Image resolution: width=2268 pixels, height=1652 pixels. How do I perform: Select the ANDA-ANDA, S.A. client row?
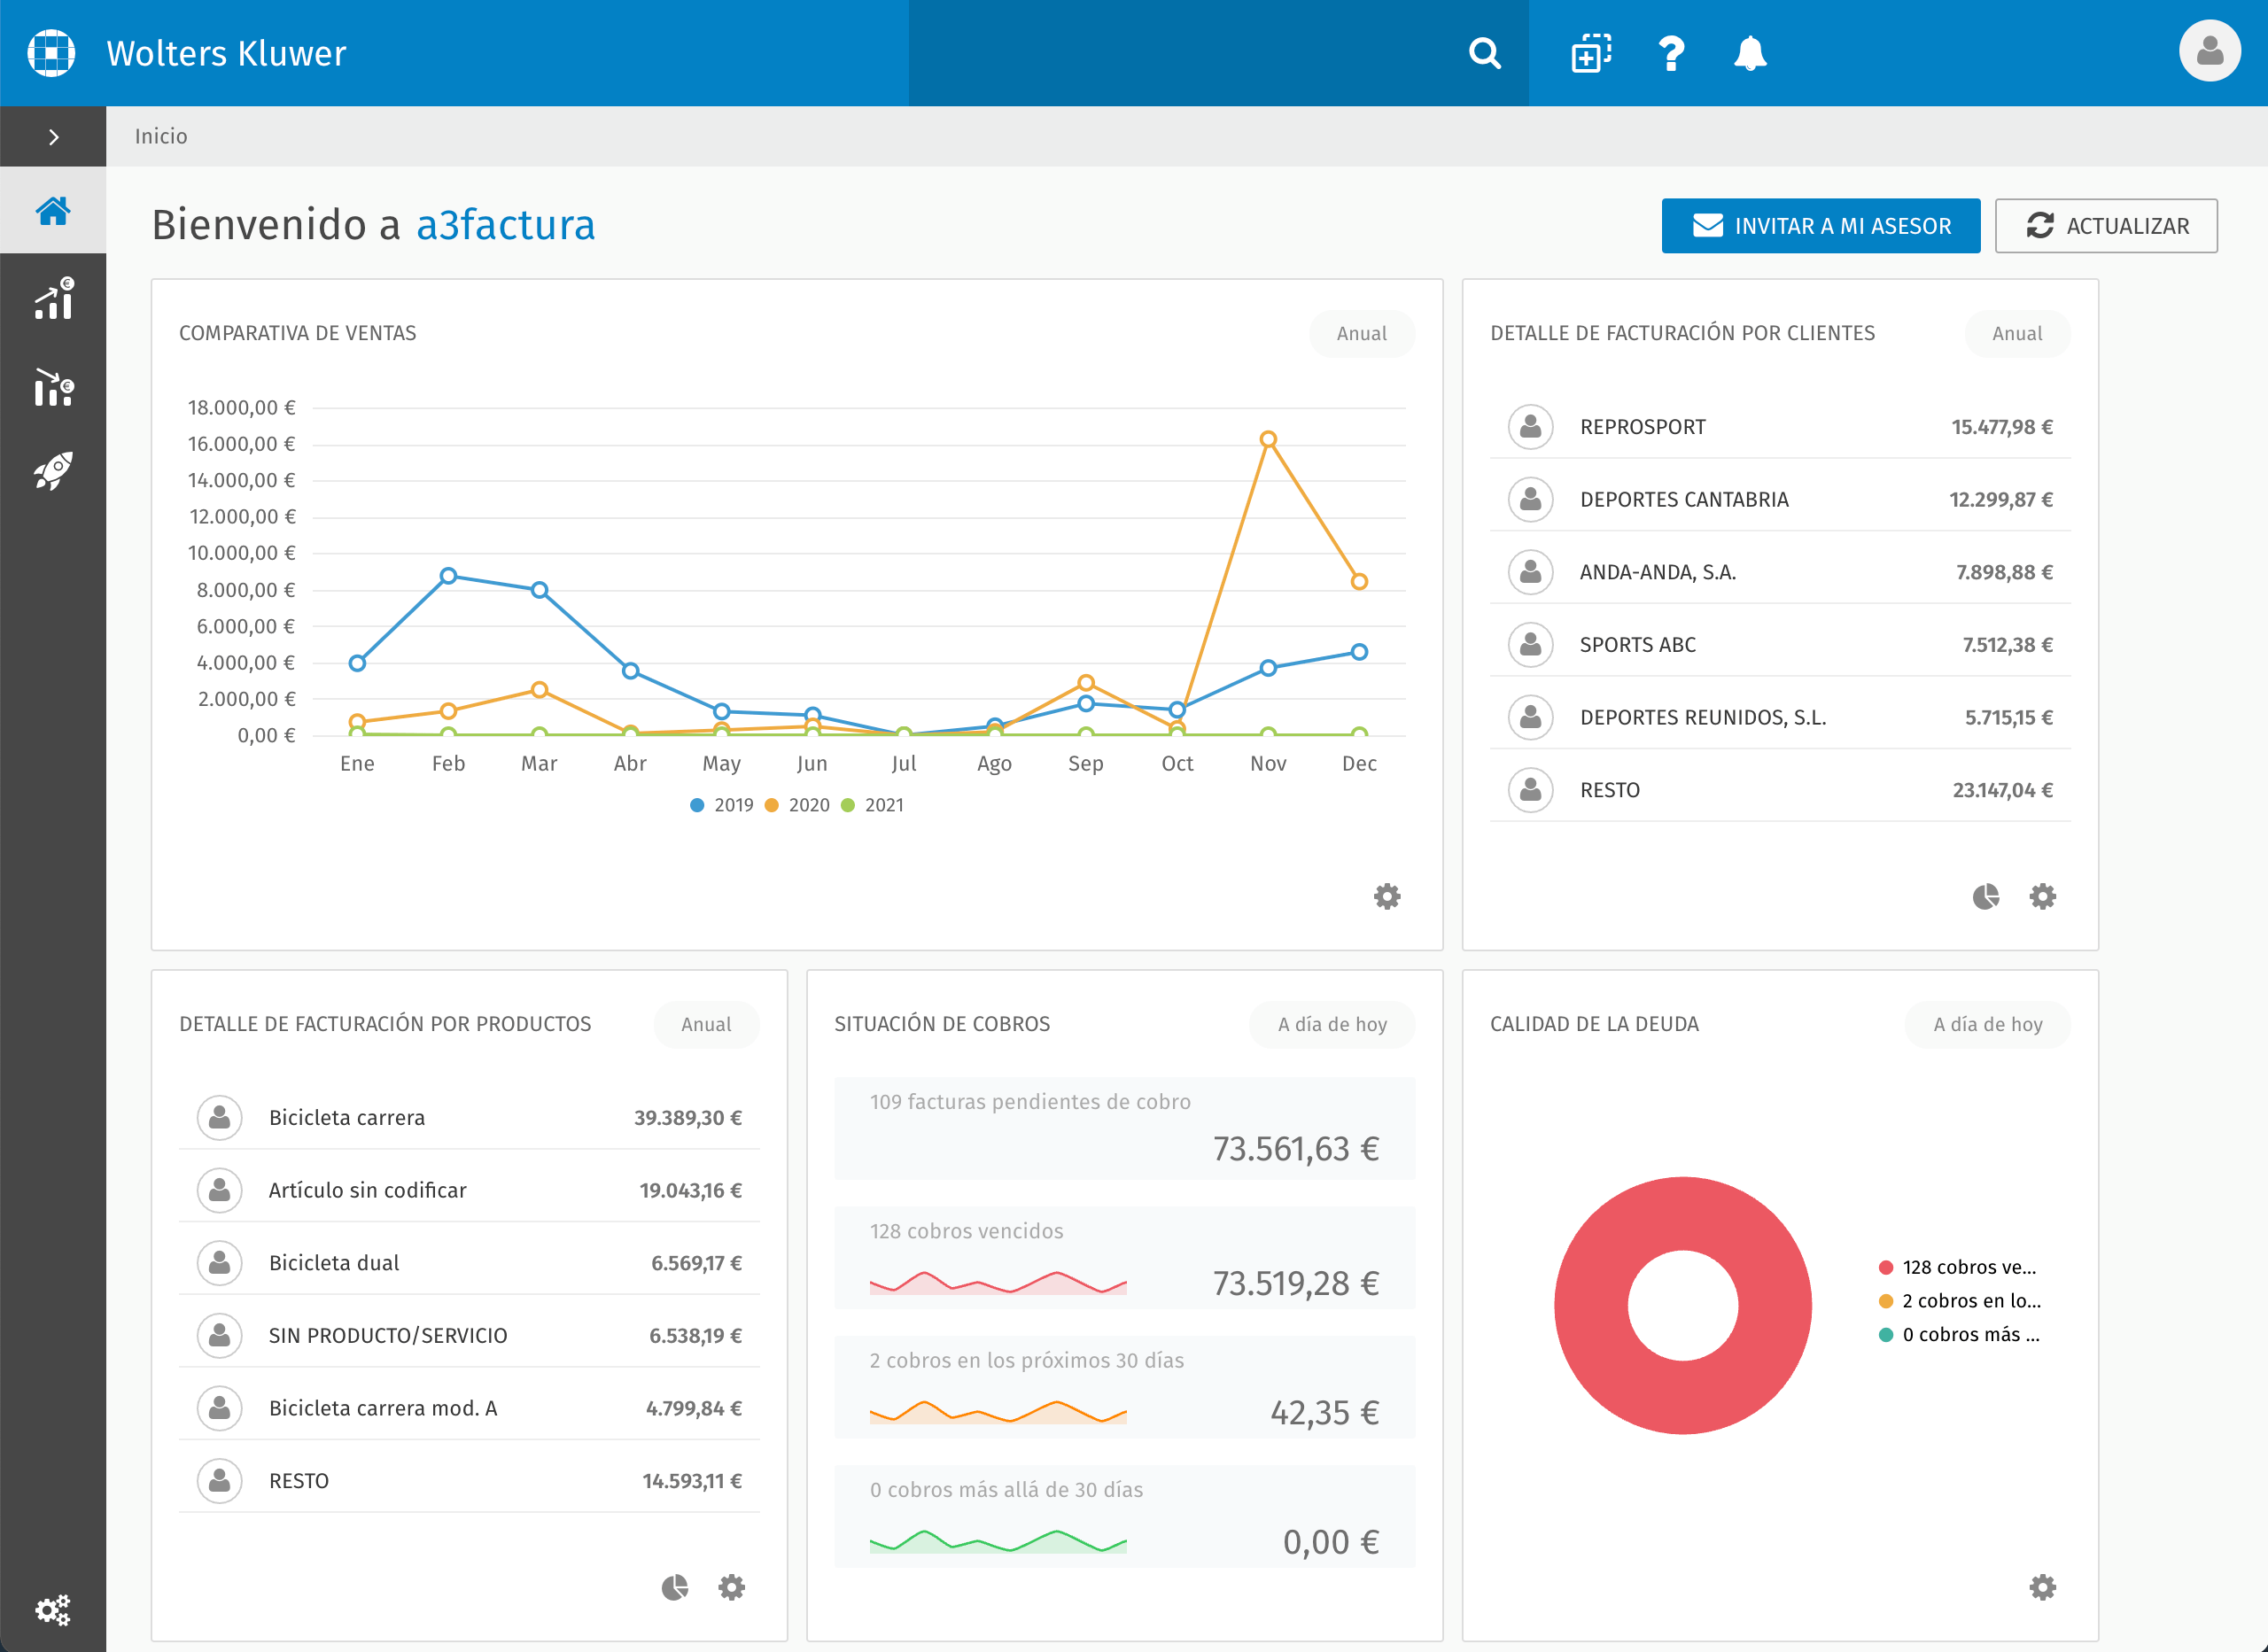[x=1780, y=572]
